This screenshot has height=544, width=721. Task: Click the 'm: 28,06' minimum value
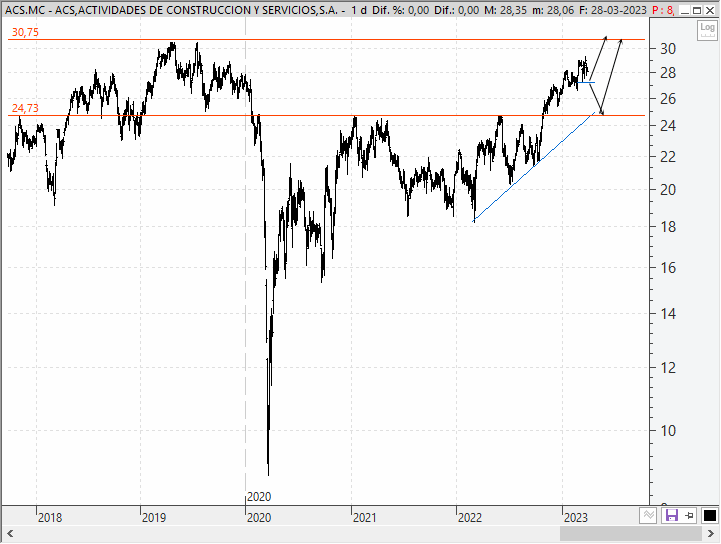pyautogui.click(x=553, y=10)
